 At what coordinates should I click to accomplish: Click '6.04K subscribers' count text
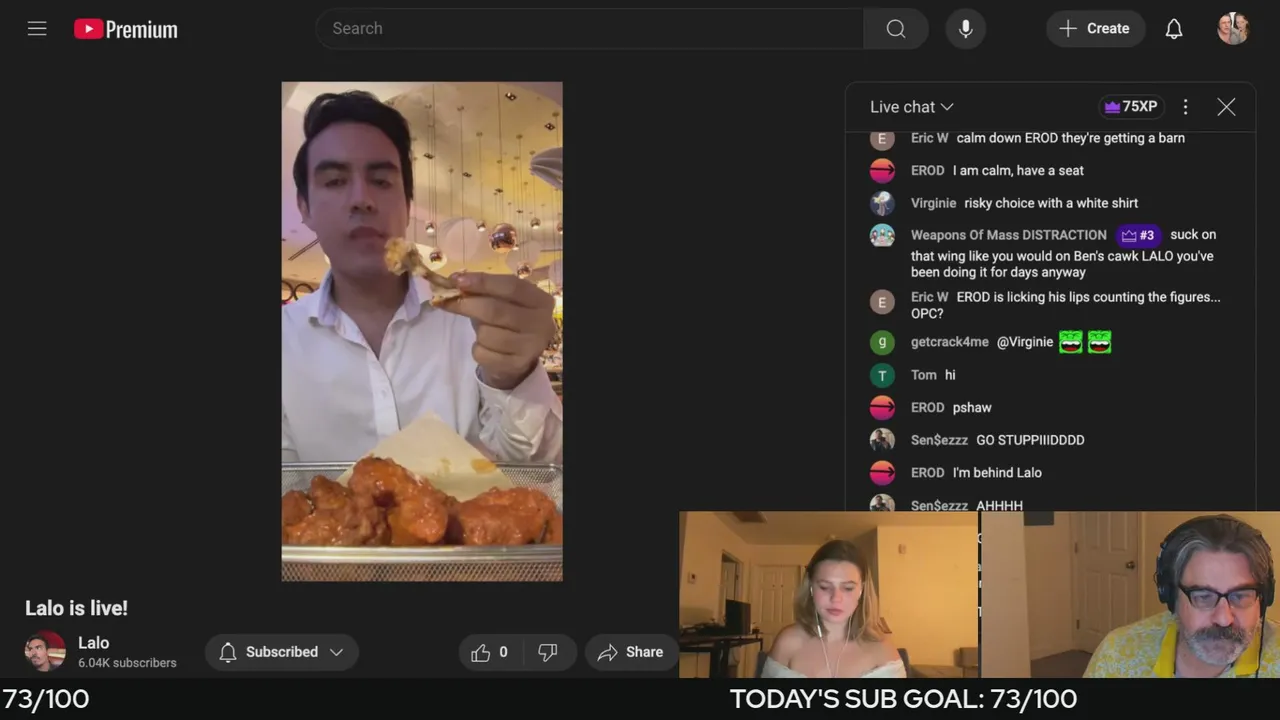pyautogui.click(x=127, y=663)
